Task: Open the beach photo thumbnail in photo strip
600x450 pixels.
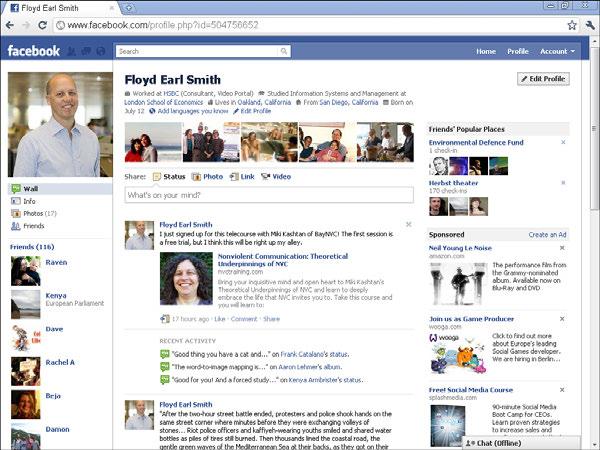Action: click(x=153, y=142)
